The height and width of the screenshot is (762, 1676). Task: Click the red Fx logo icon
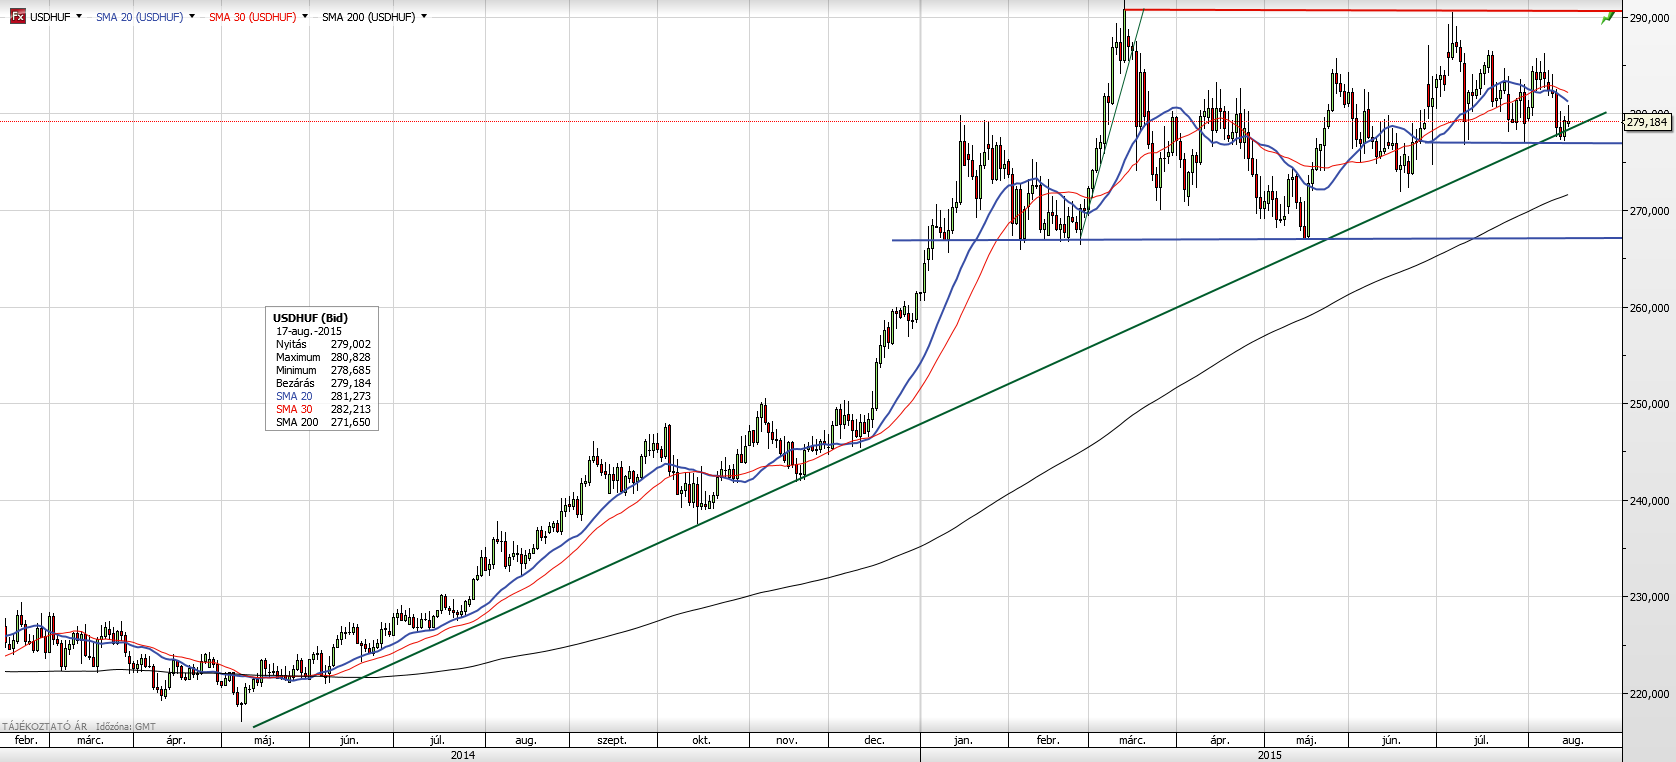[18, 17]
